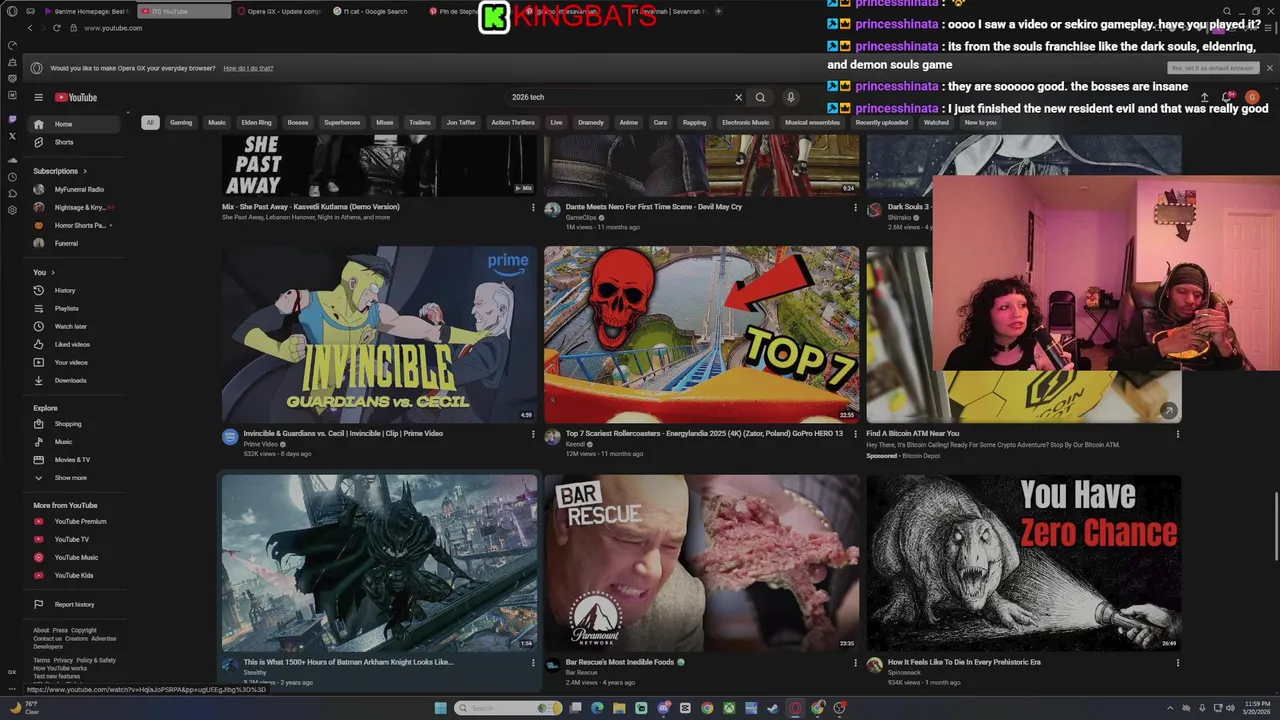
Task: Clear the search box text
Action: coord(739,97)
